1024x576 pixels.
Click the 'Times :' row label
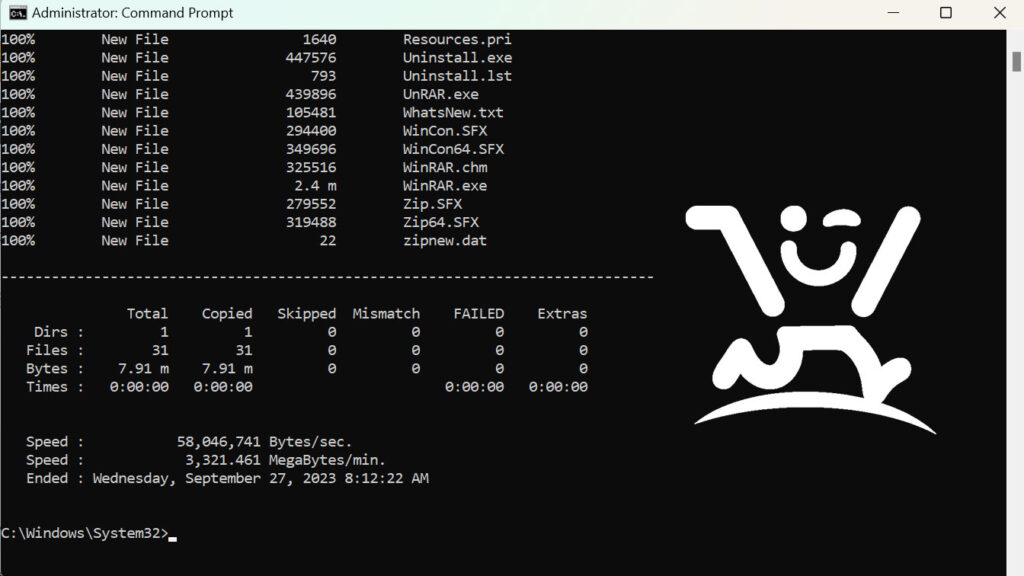[x=55, y=387]
